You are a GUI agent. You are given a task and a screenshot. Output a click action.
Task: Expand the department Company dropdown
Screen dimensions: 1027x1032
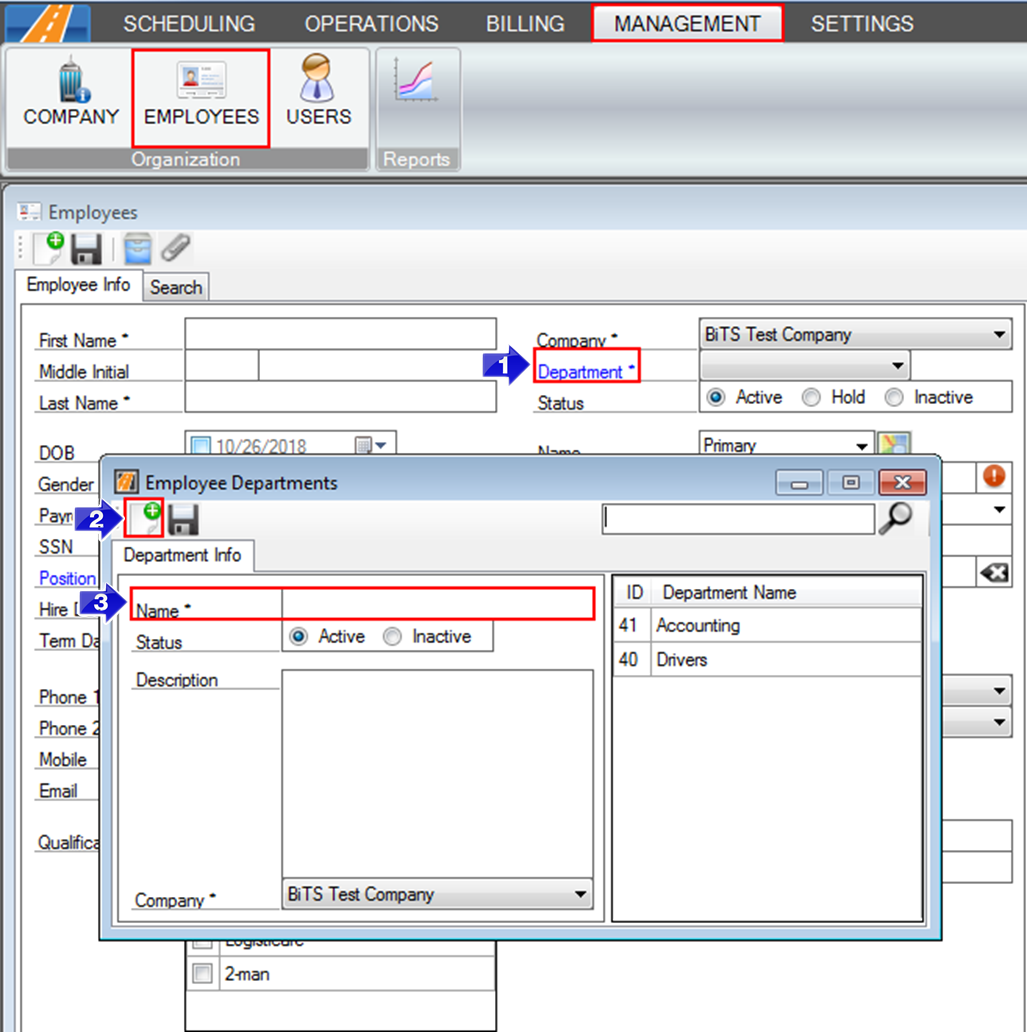[580, 894]
